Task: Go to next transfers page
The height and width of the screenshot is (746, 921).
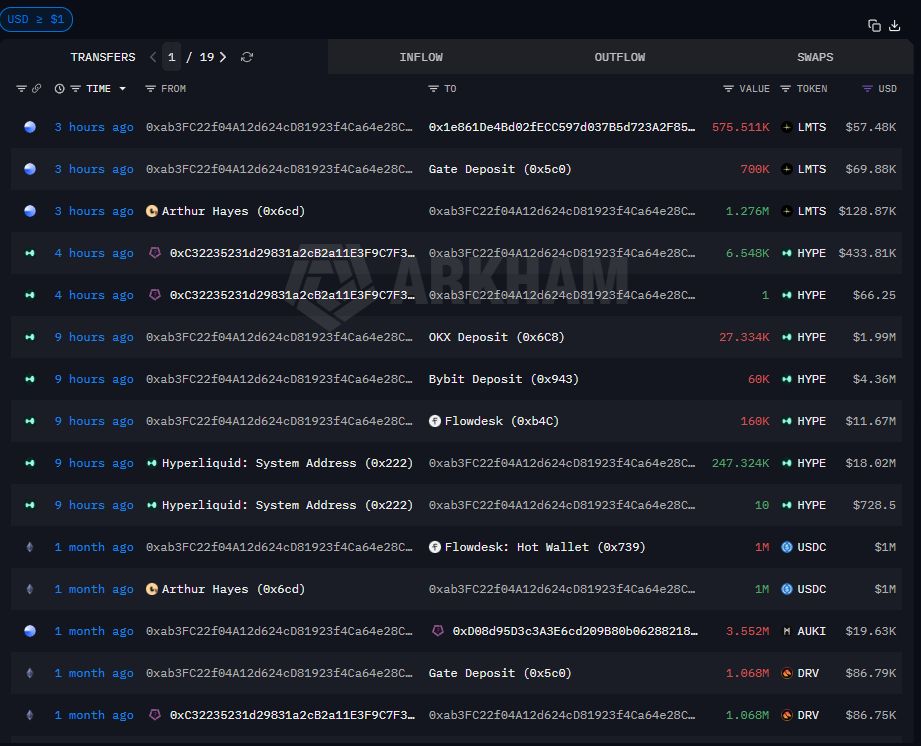Action: pos(223,57)
